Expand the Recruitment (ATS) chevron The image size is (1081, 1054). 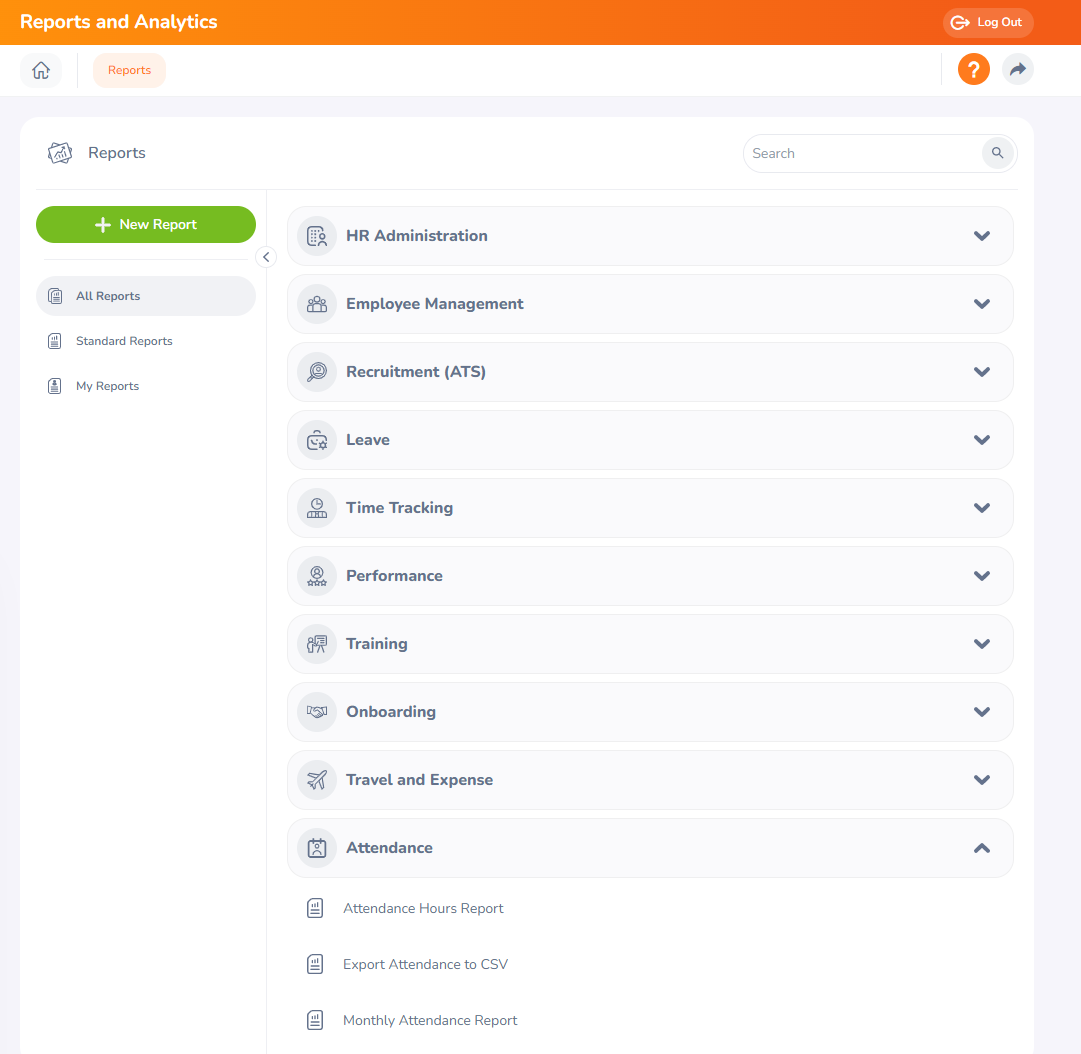[982, 372]
